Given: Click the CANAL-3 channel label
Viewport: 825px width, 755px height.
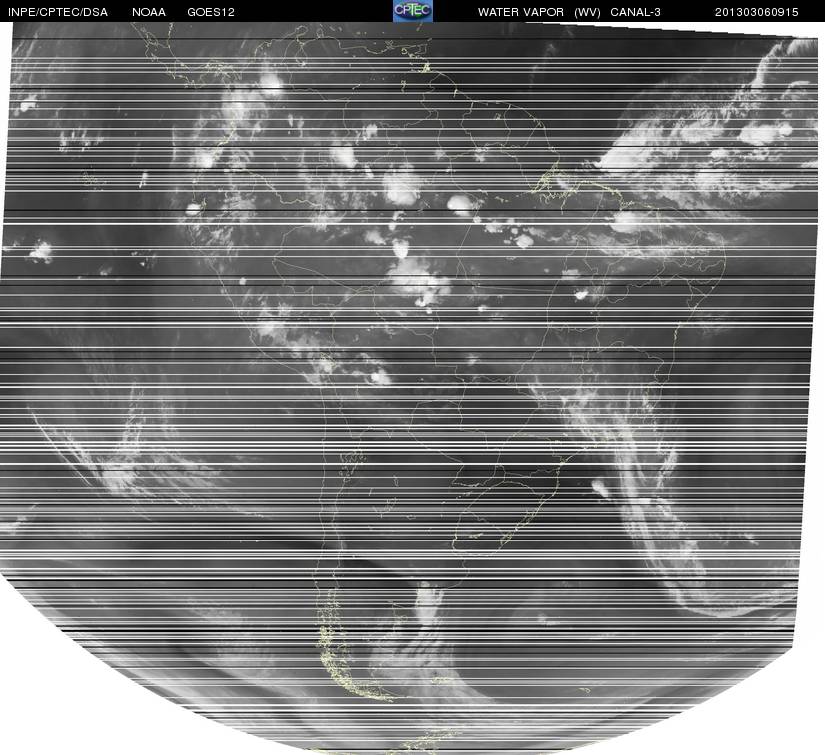Looking at the screenshot, I should tap(635, 12).
